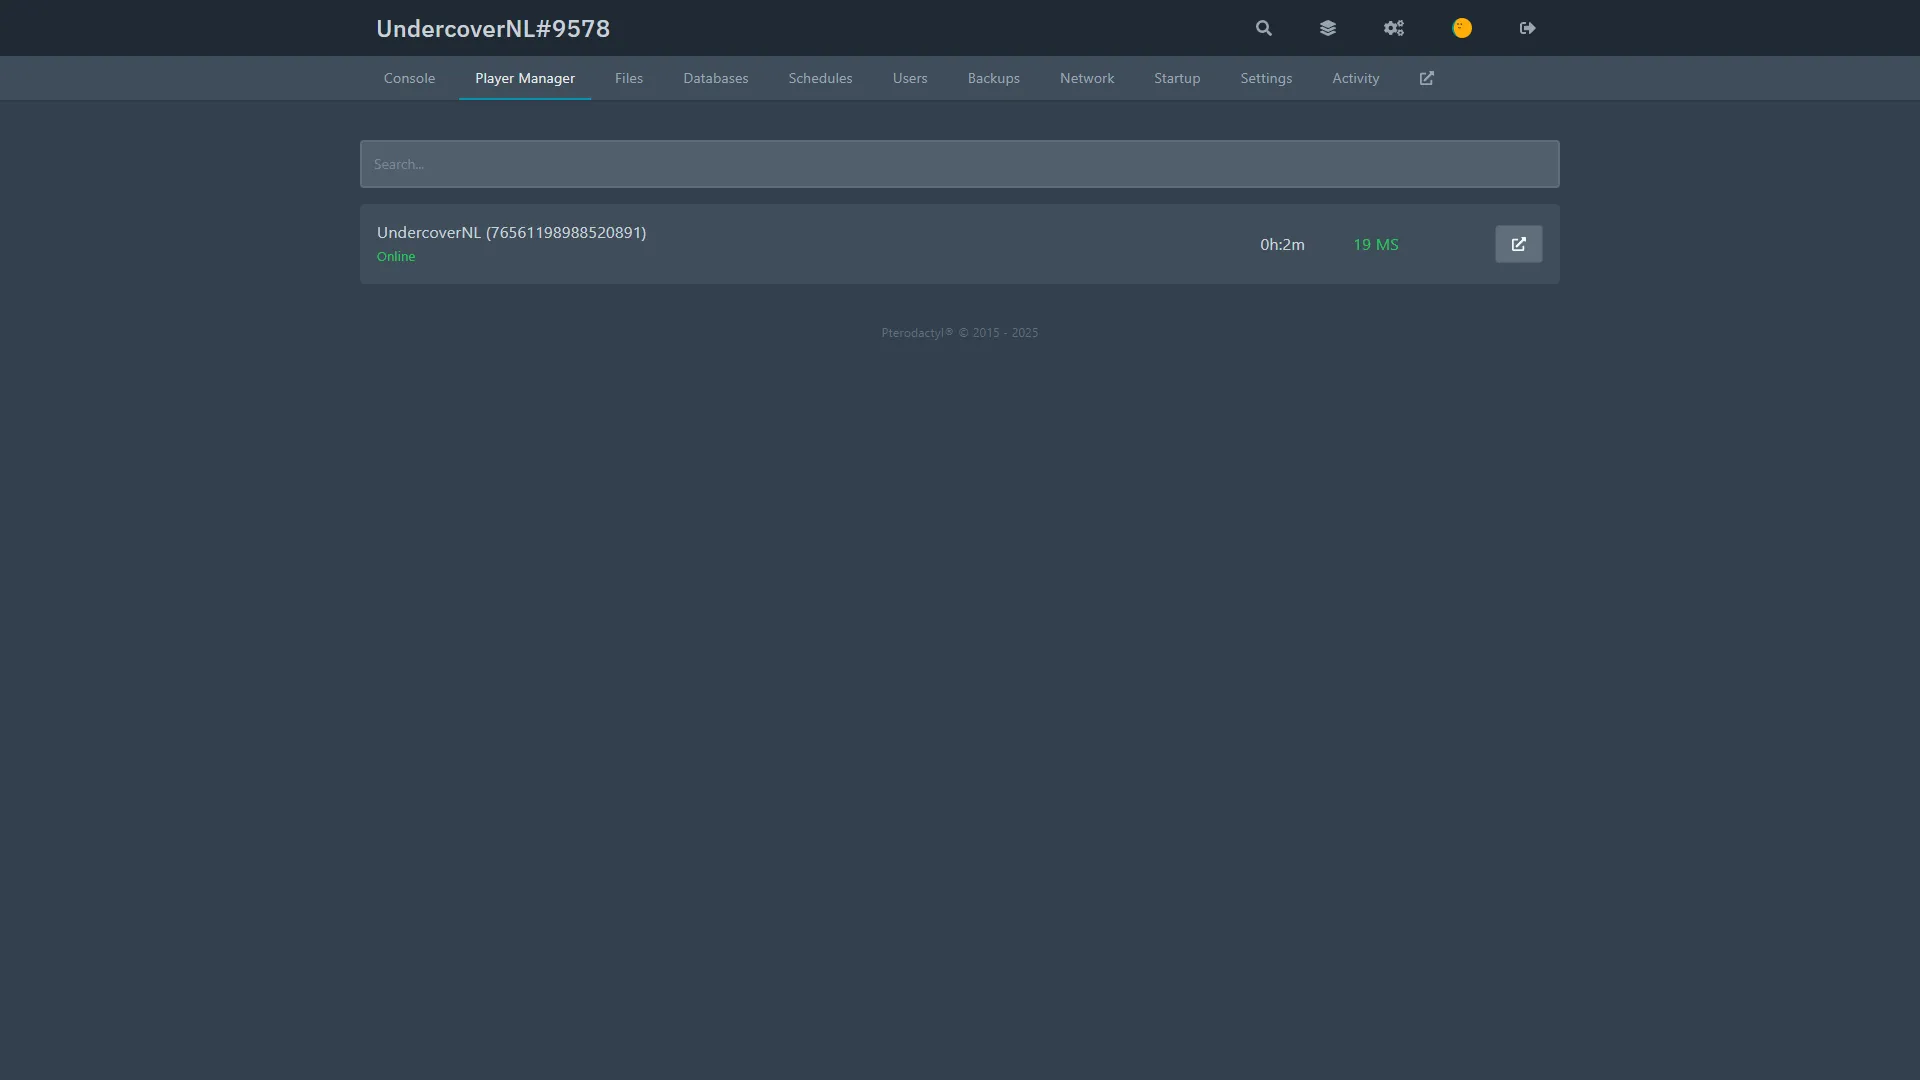Click the search magnifier icon in header
Image resolution: width=1920 pixels, height=1080 pixels.
1264,28
